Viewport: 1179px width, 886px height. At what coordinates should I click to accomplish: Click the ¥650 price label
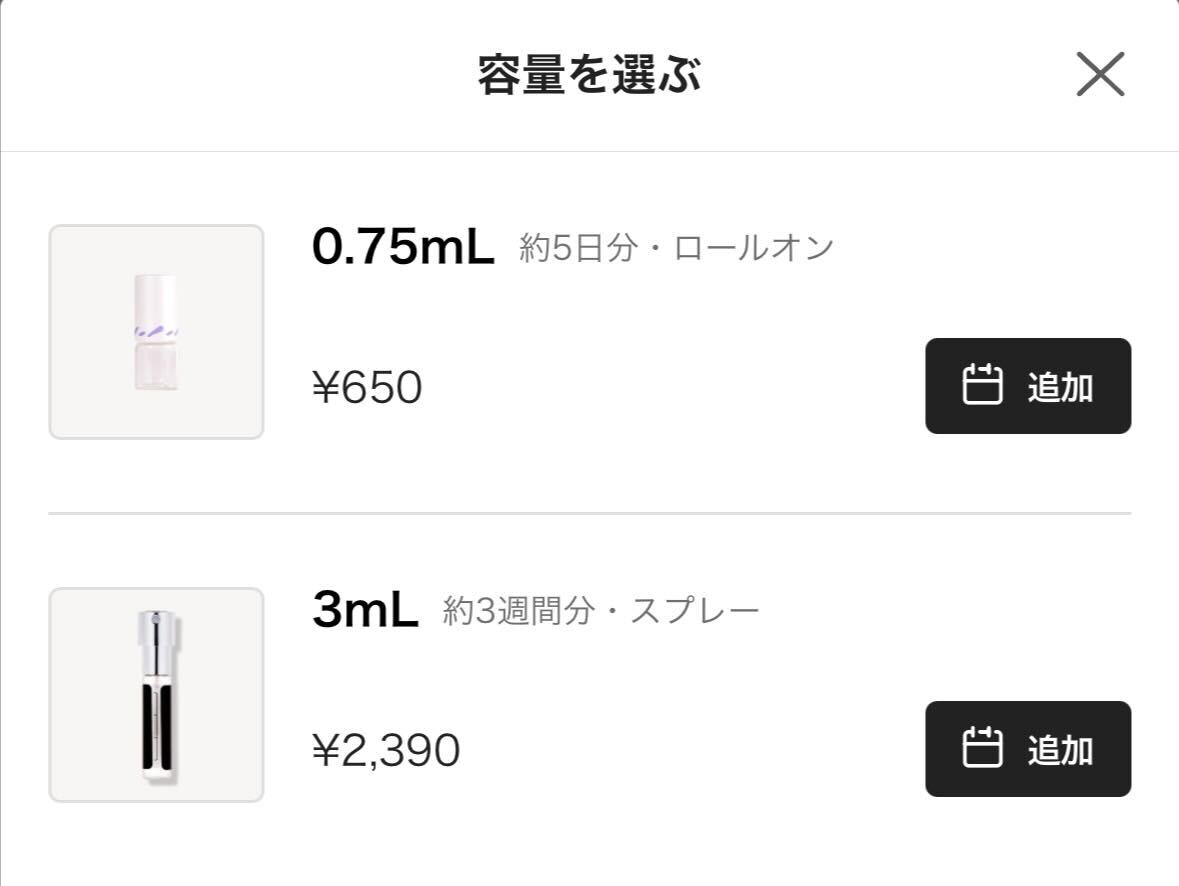[x=367, y=387]
